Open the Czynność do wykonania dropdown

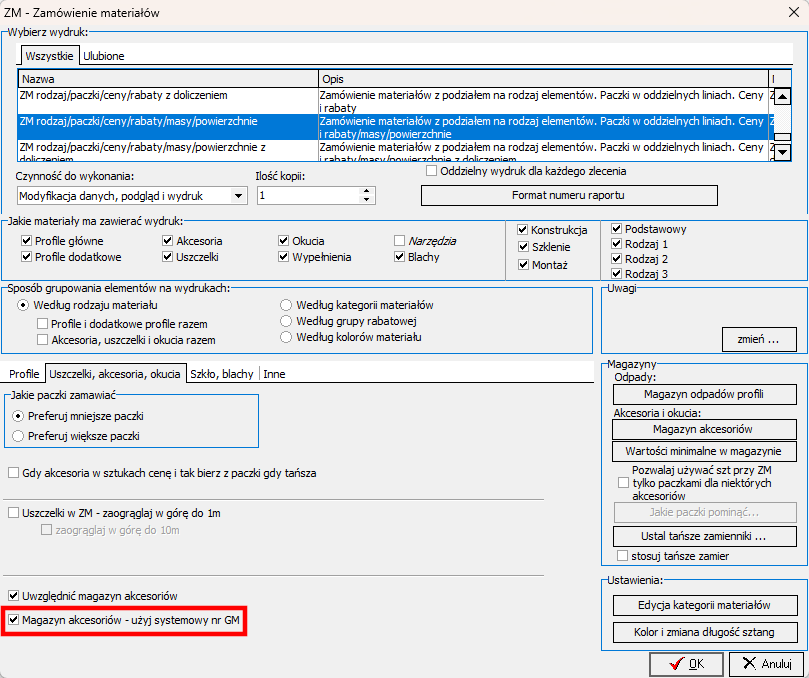click(x=238, y=196)
